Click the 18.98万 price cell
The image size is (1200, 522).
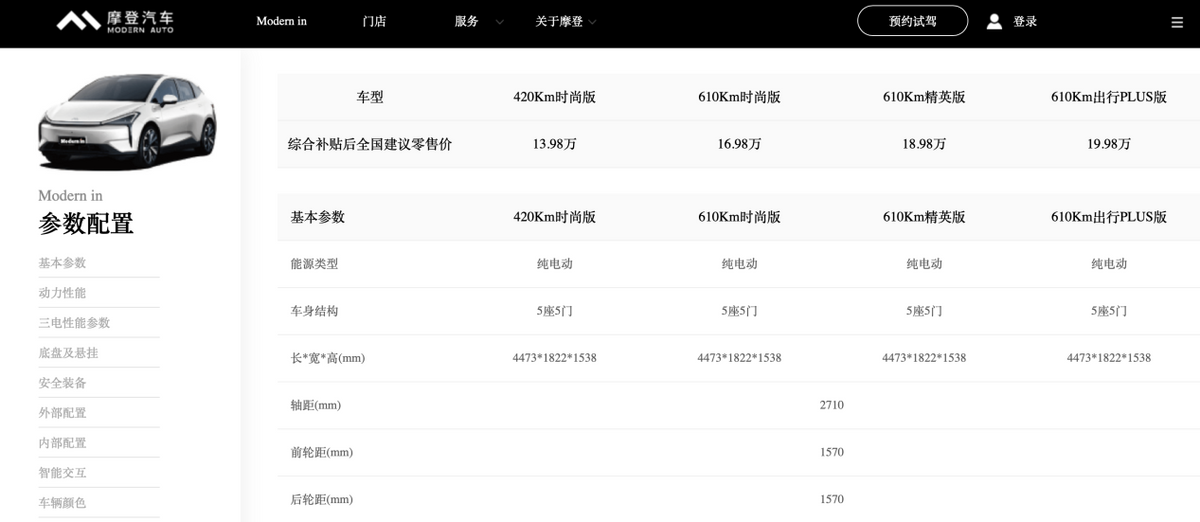pyautogui.click(x=924, y=144)
